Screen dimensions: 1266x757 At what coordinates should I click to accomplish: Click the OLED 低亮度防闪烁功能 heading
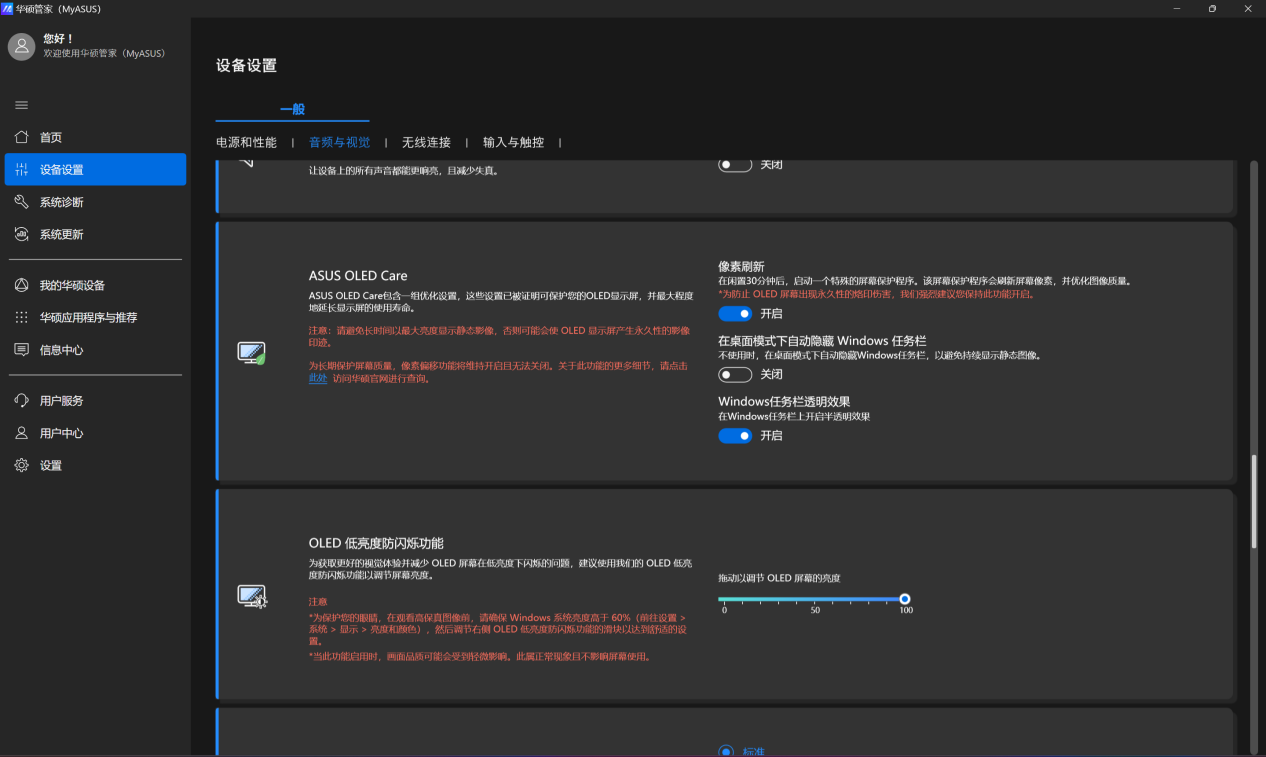tap(376, 543)
